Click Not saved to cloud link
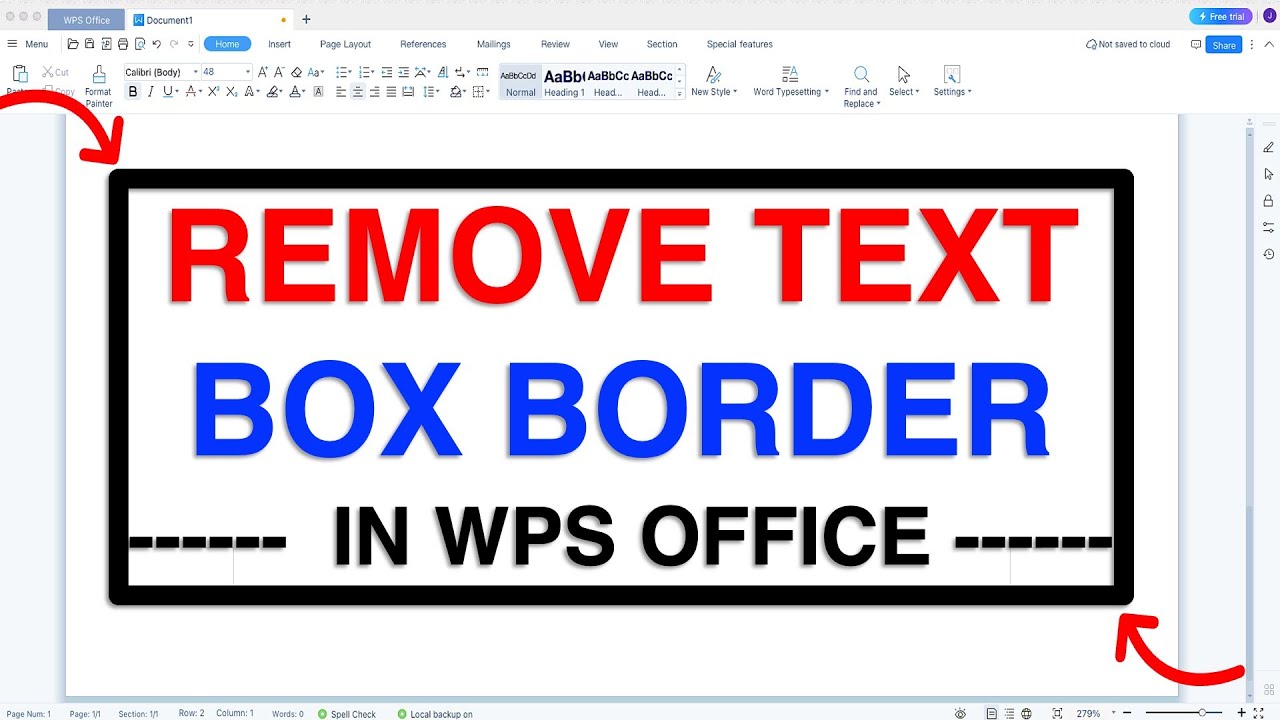1280x720 pixels. pos(1128,44)
